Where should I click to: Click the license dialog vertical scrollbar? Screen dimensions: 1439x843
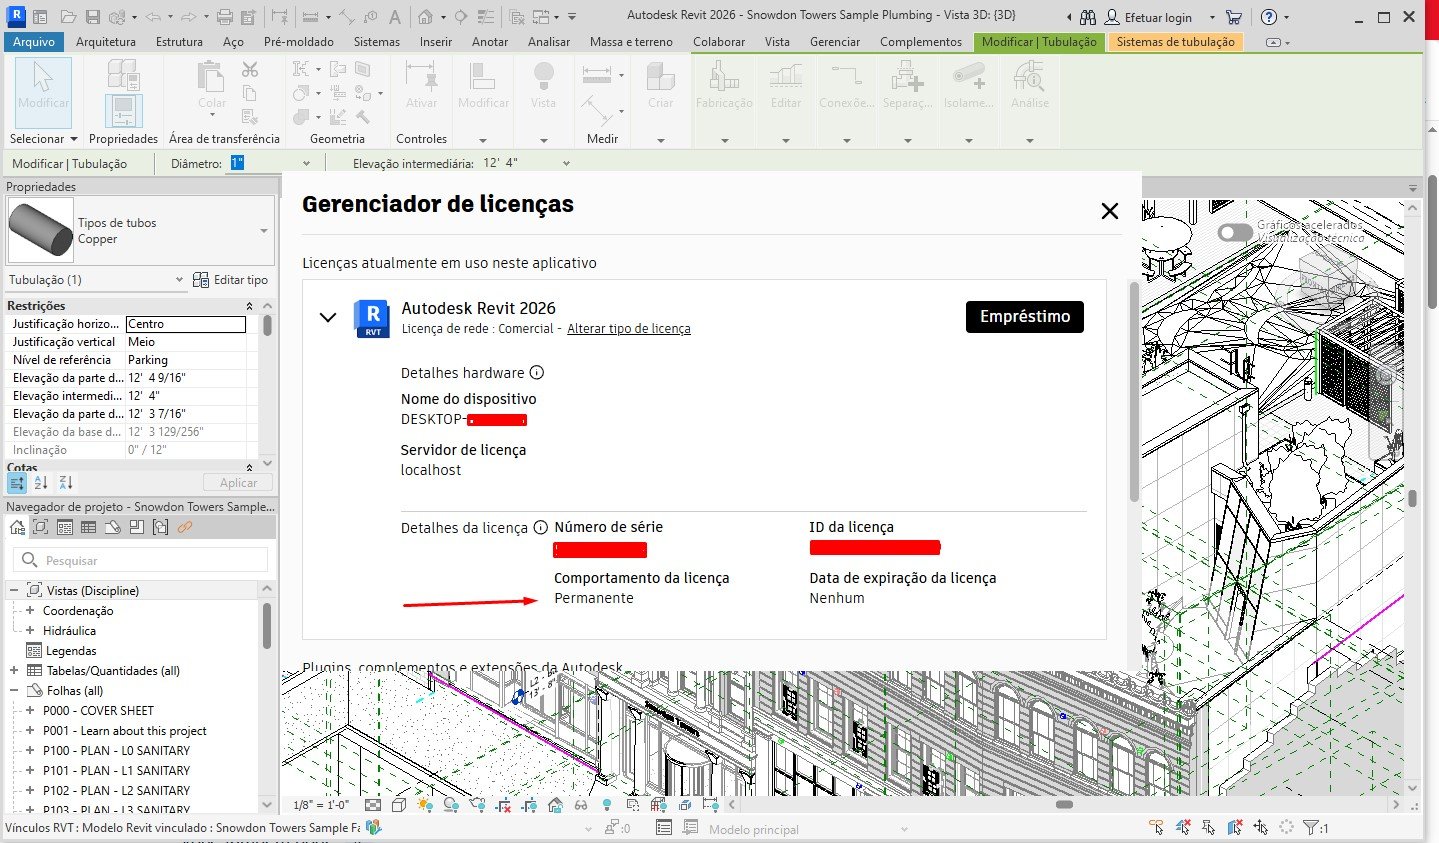click(x=1134, y=392)
